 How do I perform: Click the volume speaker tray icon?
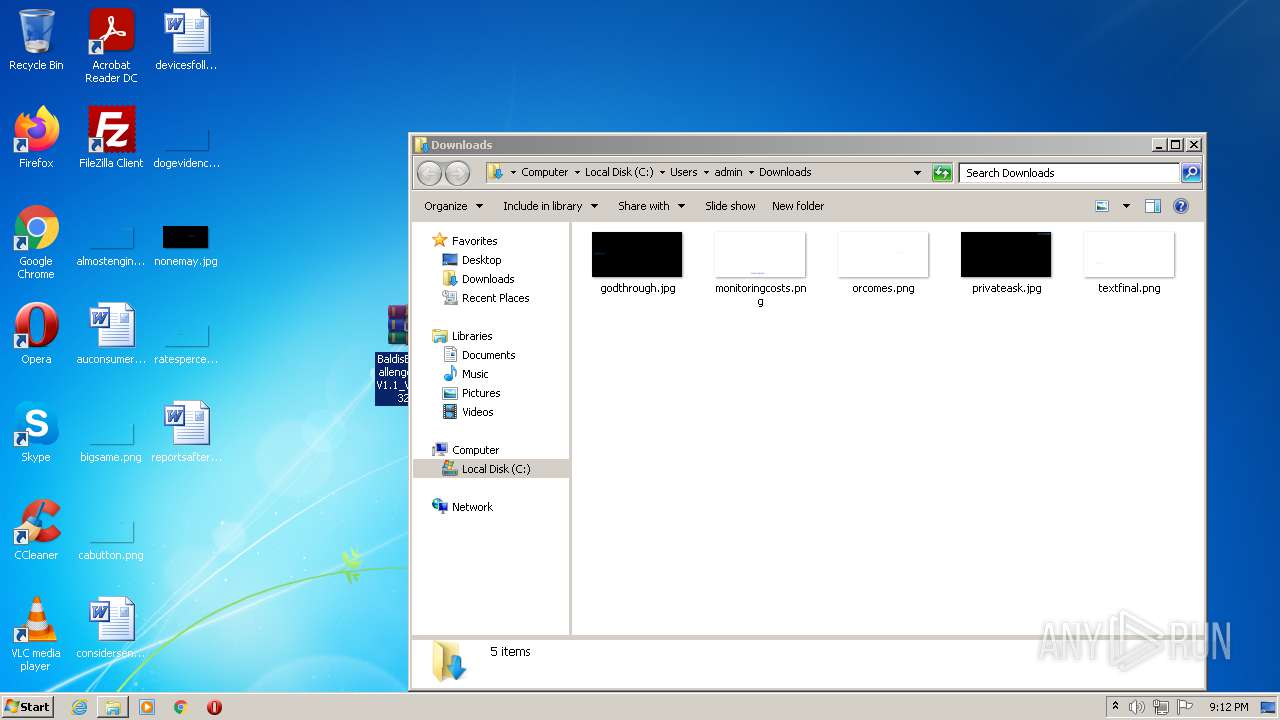click(x=1137, y=707)
